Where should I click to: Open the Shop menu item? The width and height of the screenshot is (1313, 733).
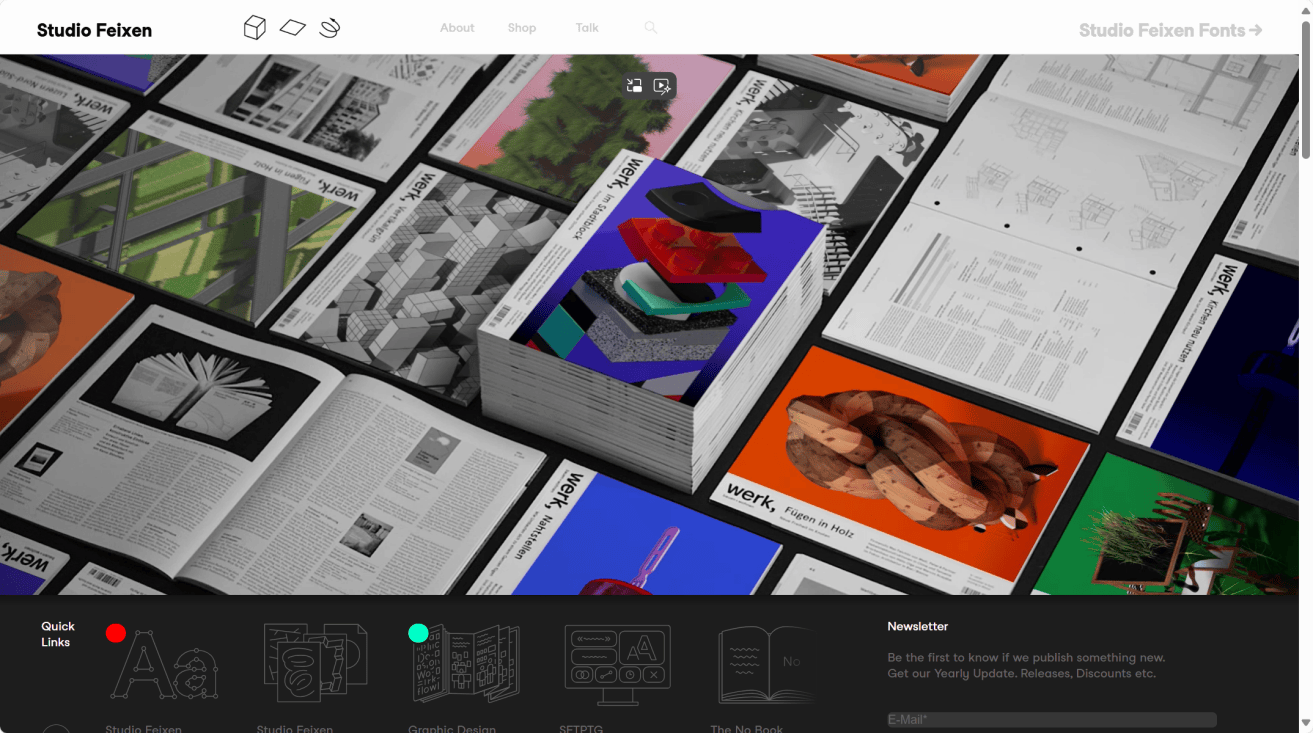(522, 28)
